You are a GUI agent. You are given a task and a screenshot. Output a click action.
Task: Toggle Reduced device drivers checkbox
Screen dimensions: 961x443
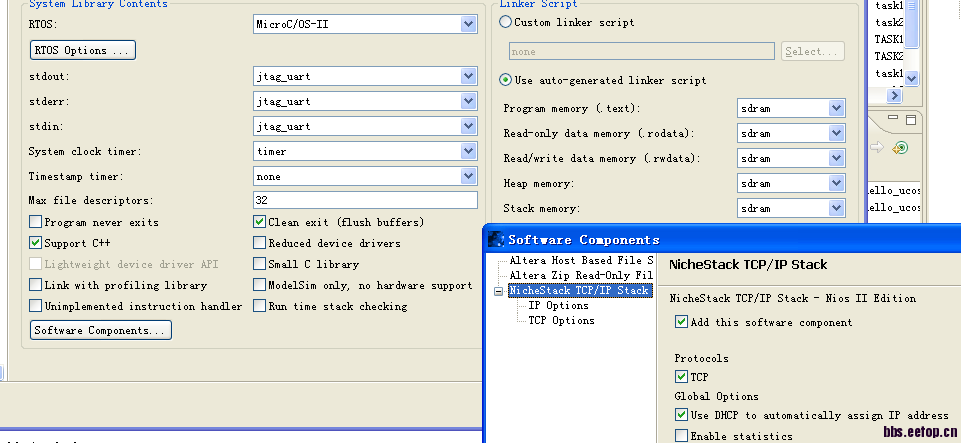259,243
